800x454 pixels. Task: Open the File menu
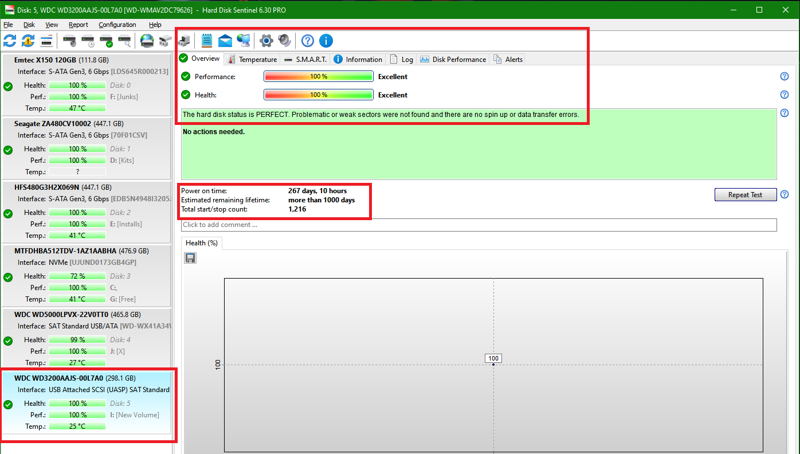8,24
